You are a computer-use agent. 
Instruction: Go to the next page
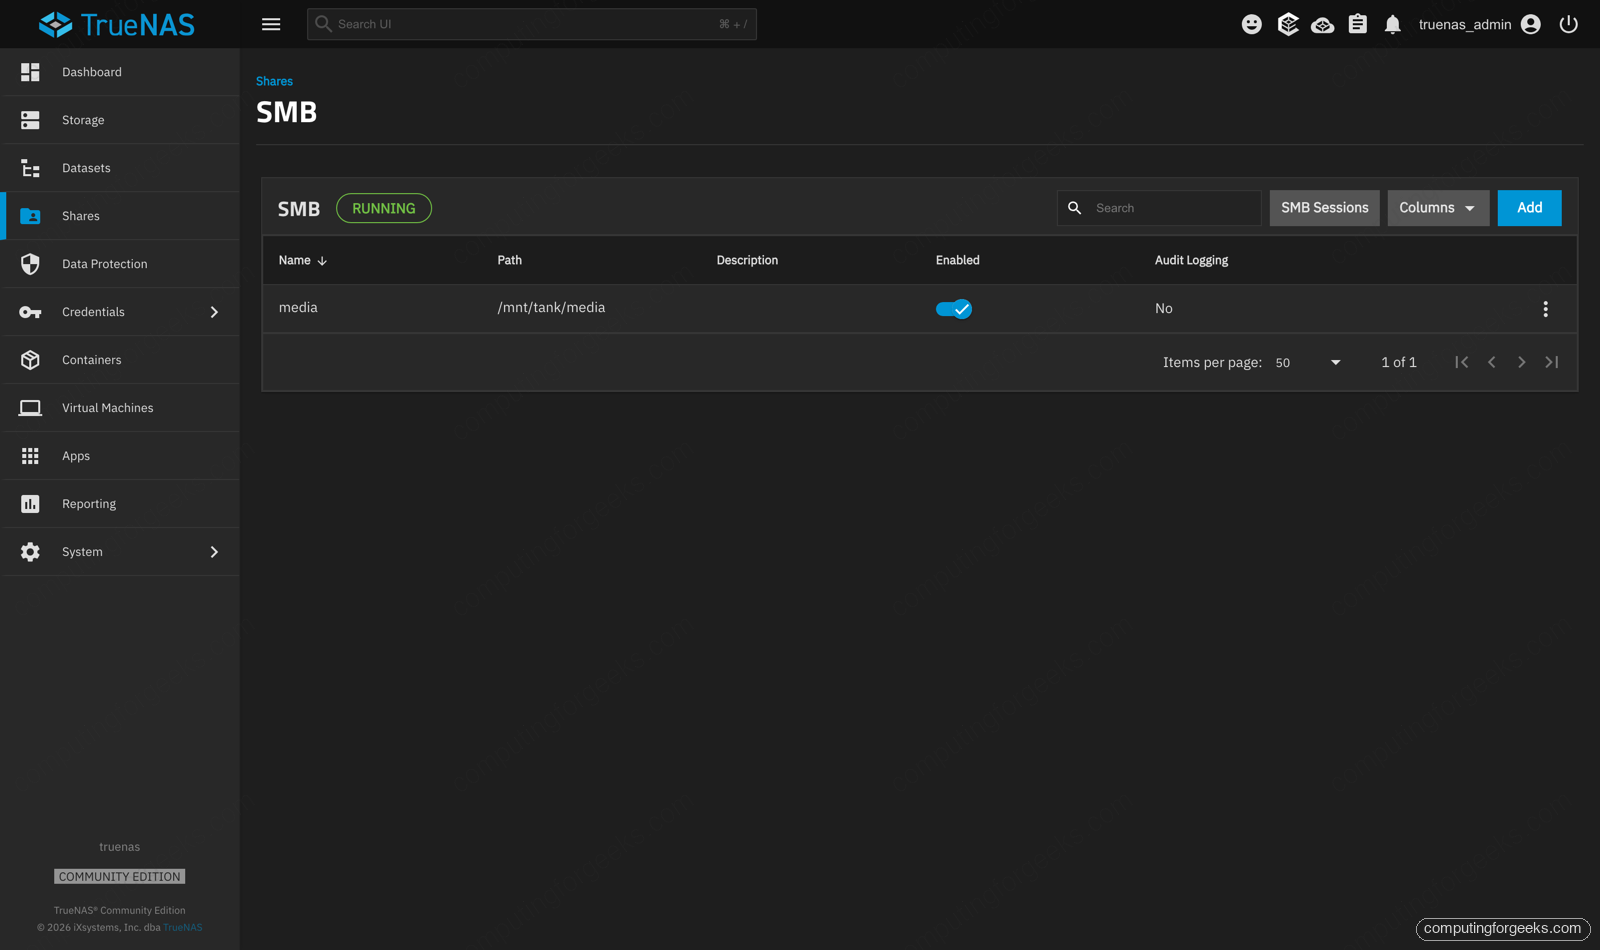coord(1521,362)
